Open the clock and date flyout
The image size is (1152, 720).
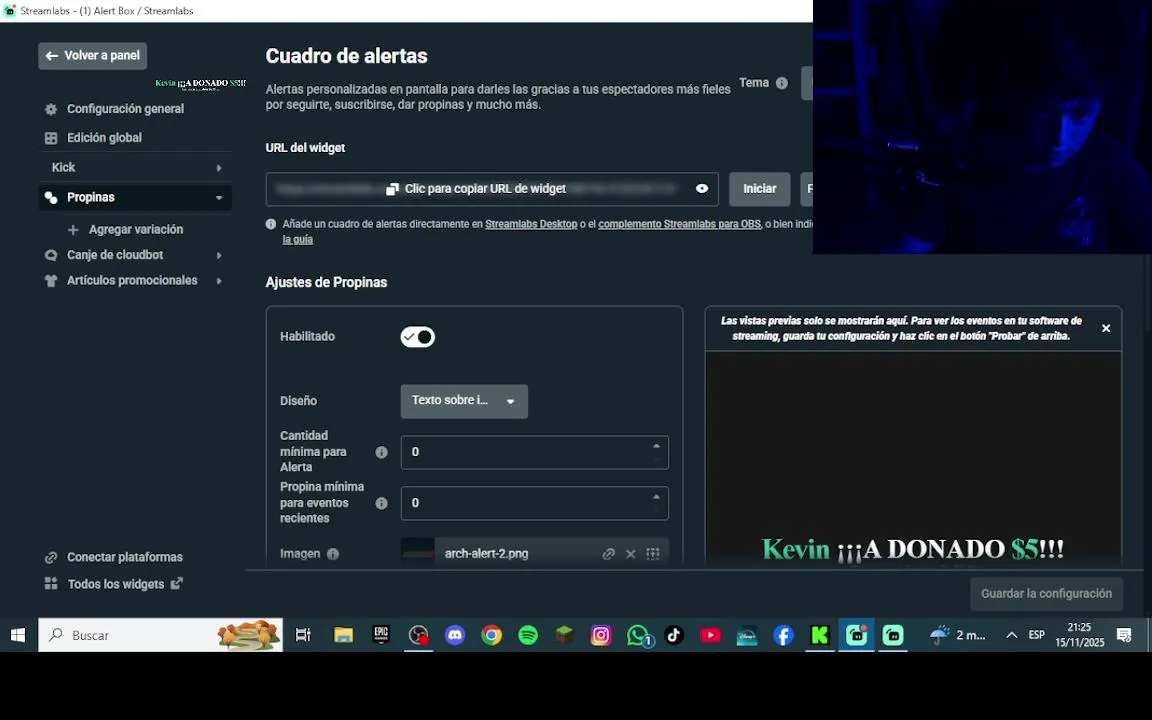(x=1079, y=636)
